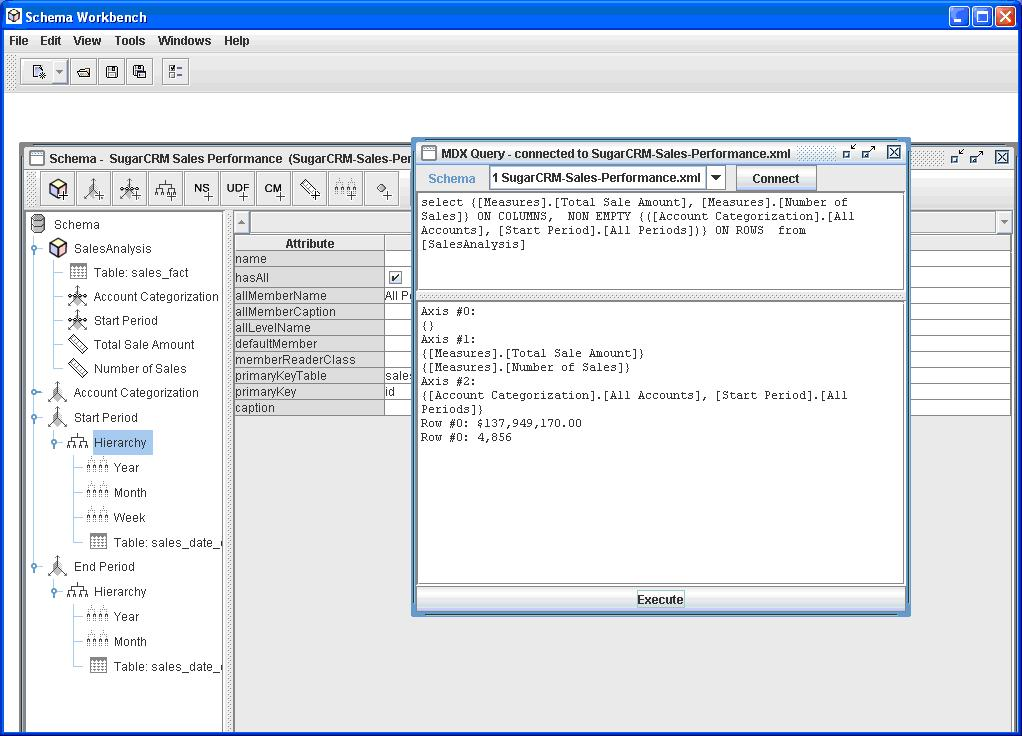Click the Add Named Set (NS) icon
1022x736 pixels.
click(203, 188)
